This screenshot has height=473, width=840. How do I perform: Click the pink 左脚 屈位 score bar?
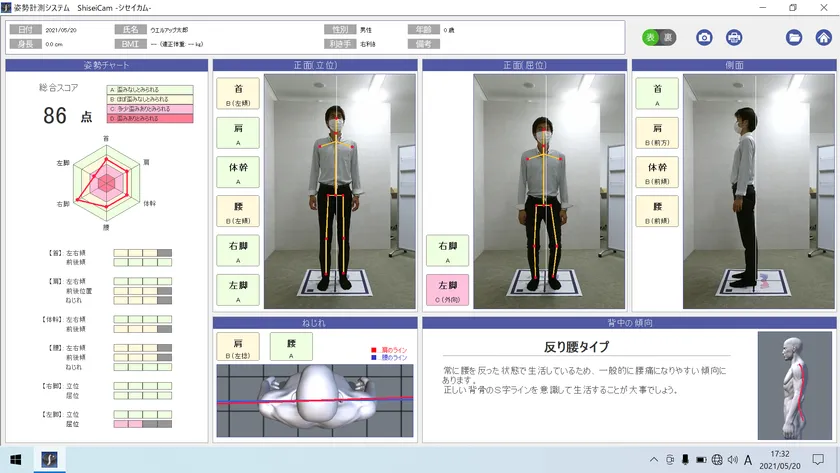point(142,424)
